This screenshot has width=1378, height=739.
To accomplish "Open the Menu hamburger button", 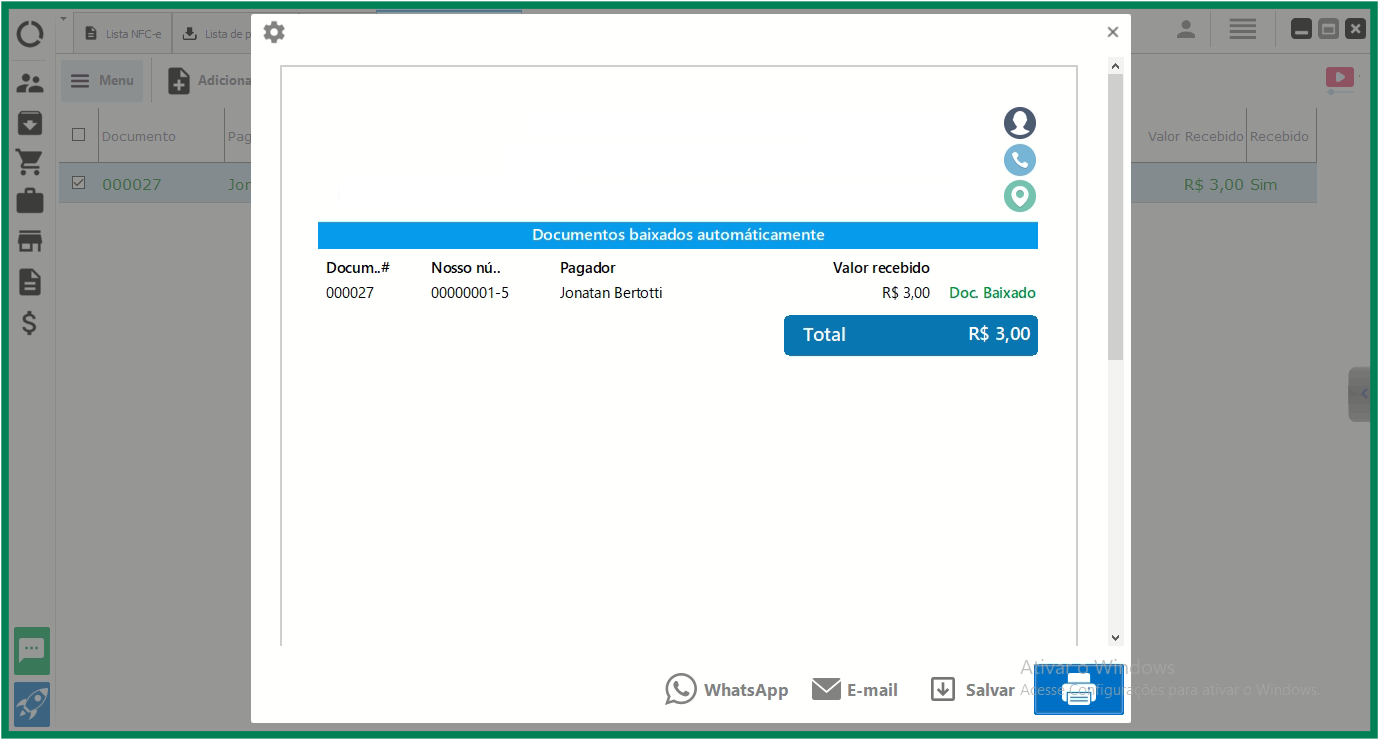I will [x=102, y=81].
